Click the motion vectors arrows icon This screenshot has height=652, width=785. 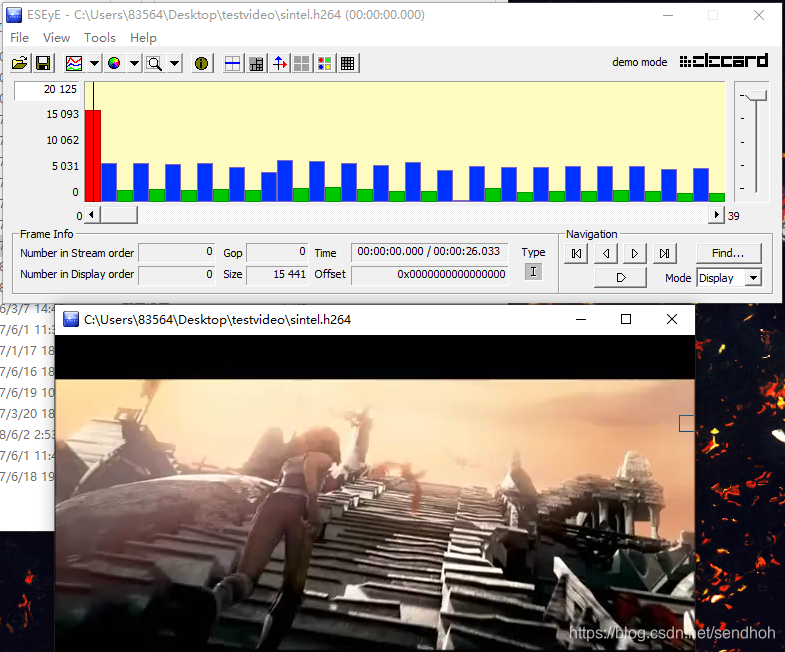(x=280, y=64)
